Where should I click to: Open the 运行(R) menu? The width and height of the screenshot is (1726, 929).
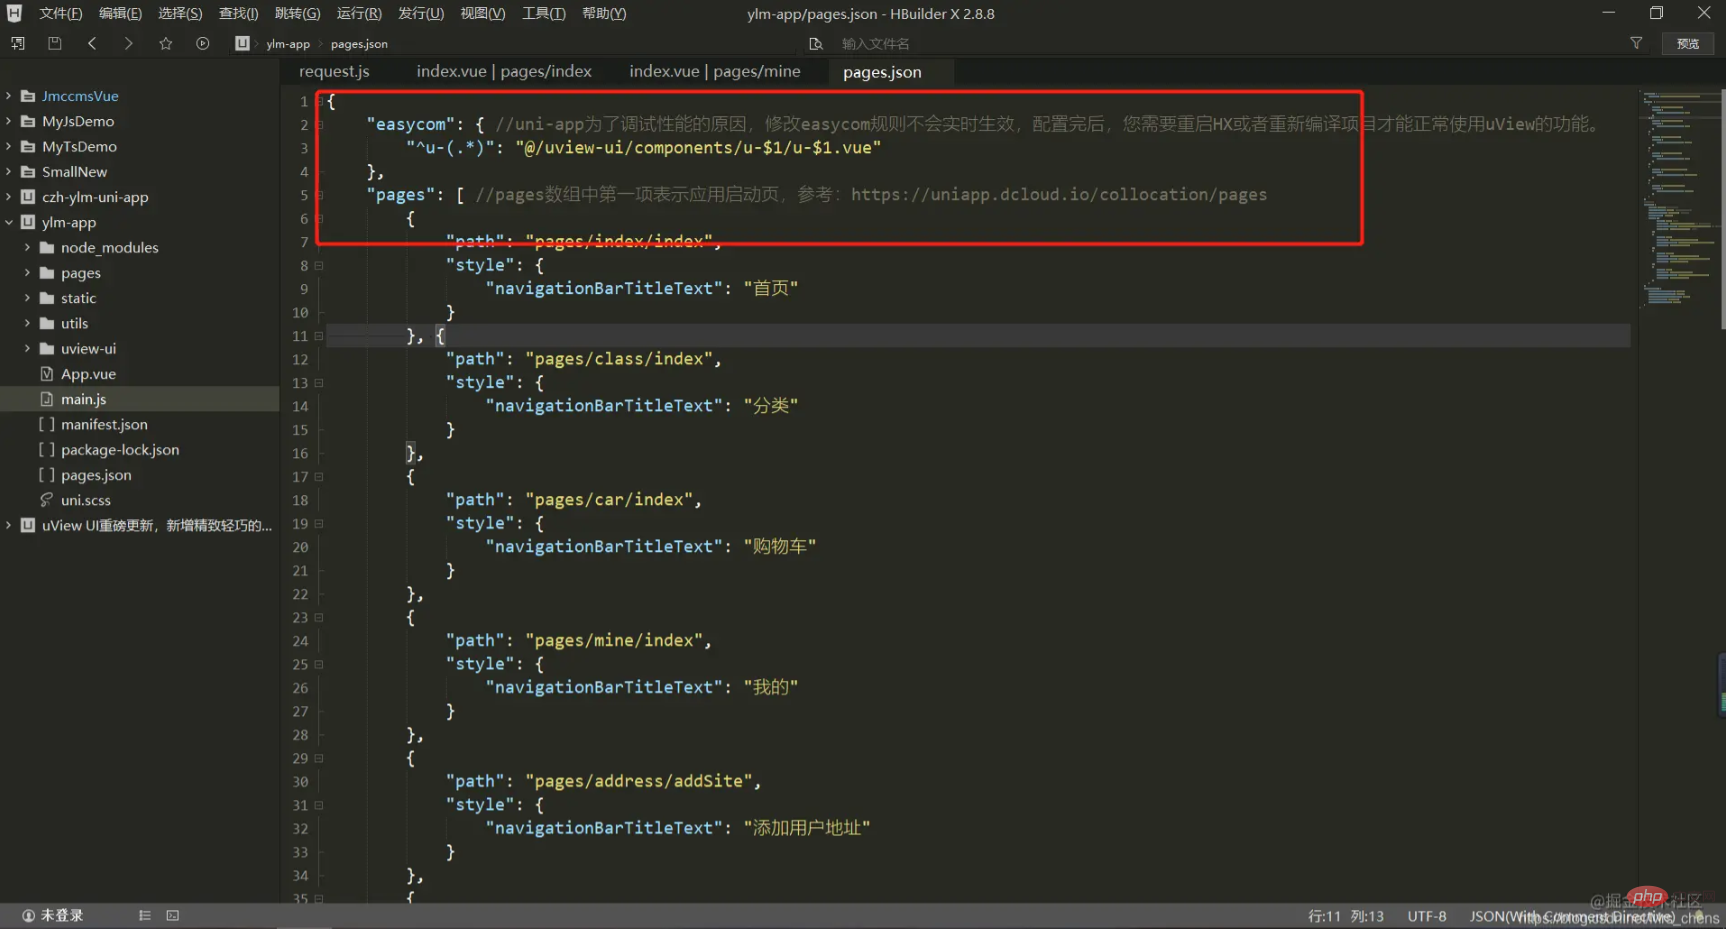[359, 13]
